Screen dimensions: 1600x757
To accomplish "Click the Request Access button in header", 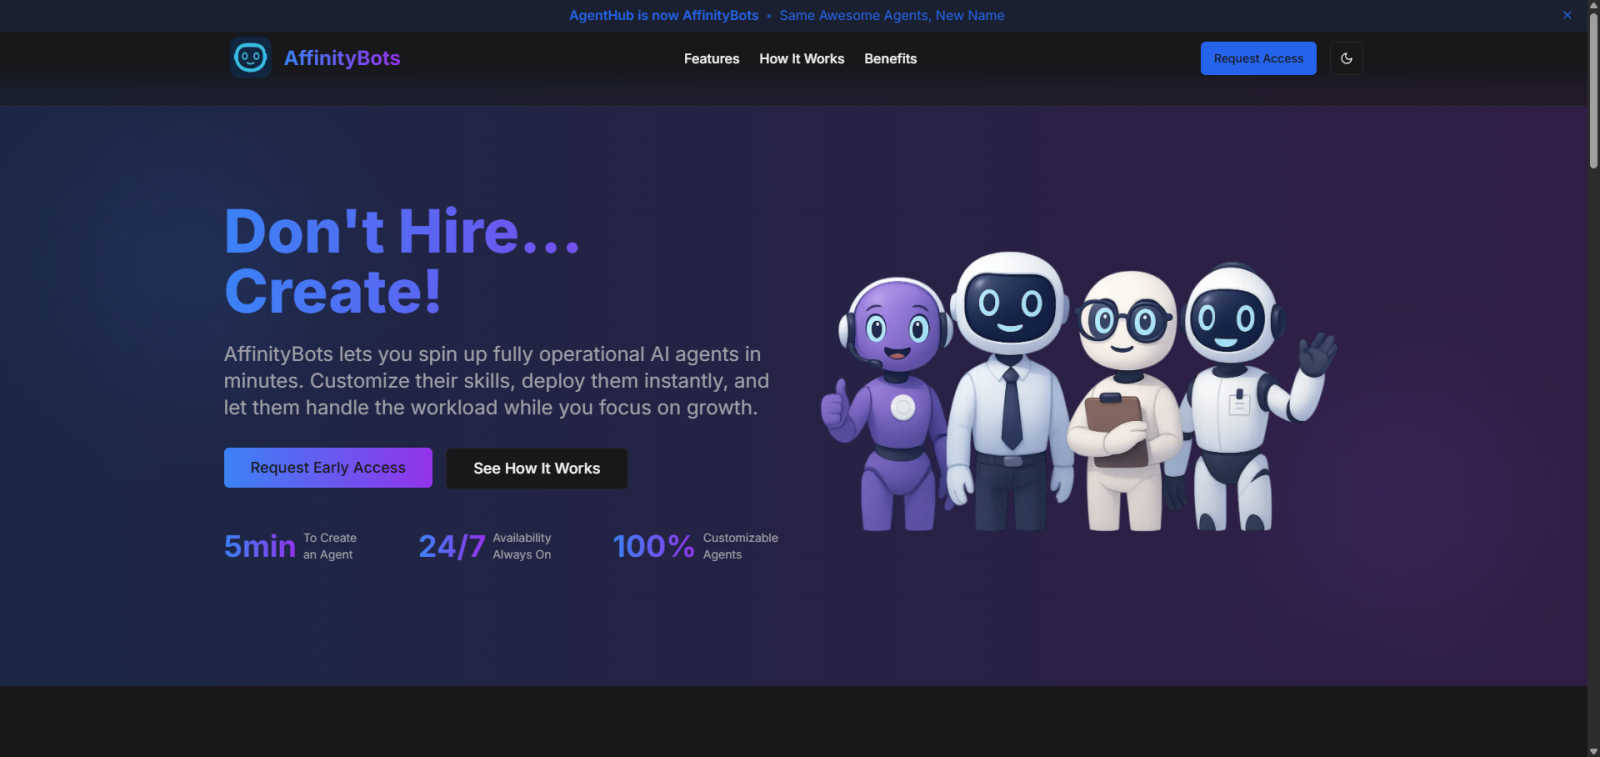I will click(1258, 58).
